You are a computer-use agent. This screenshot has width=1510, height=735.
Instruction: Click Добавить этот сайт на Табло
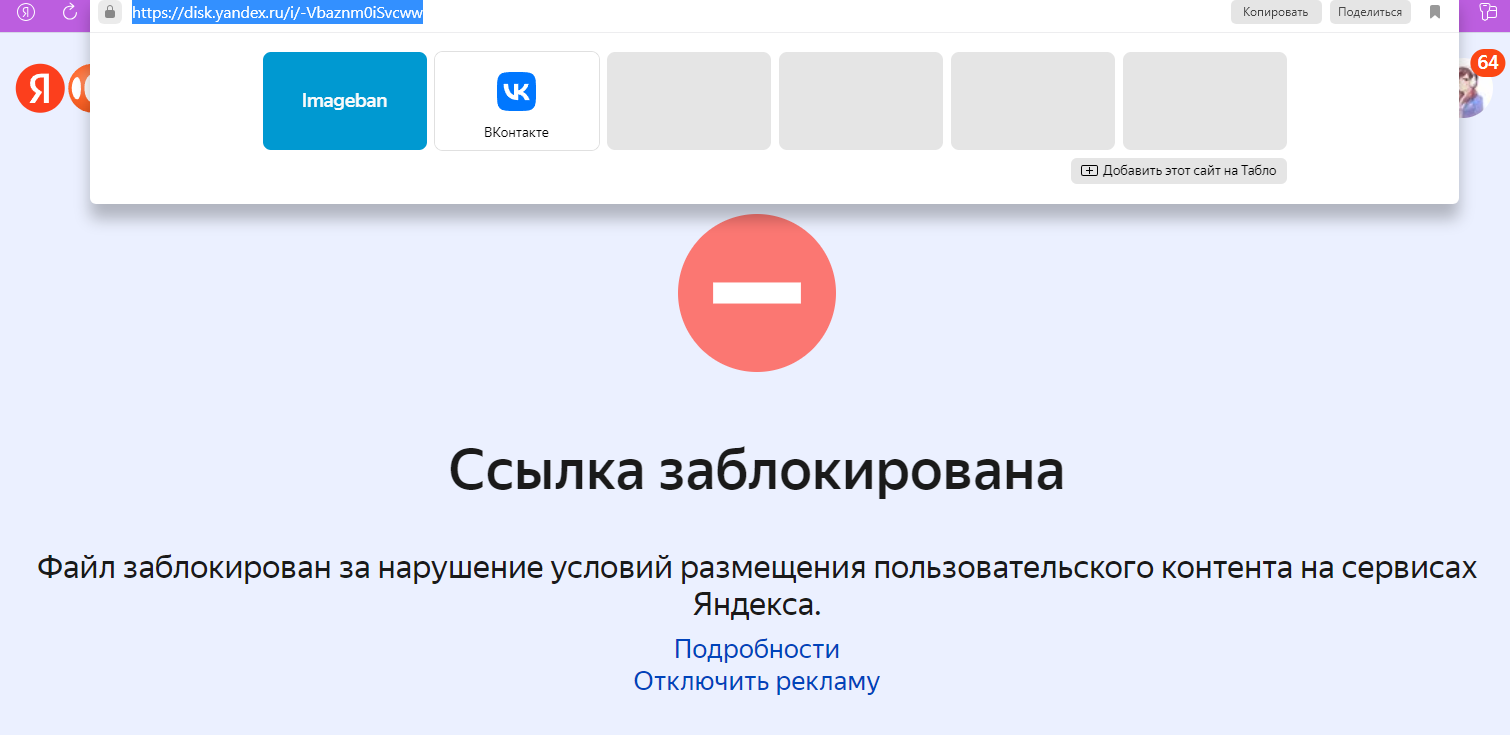click(1179, 171)
